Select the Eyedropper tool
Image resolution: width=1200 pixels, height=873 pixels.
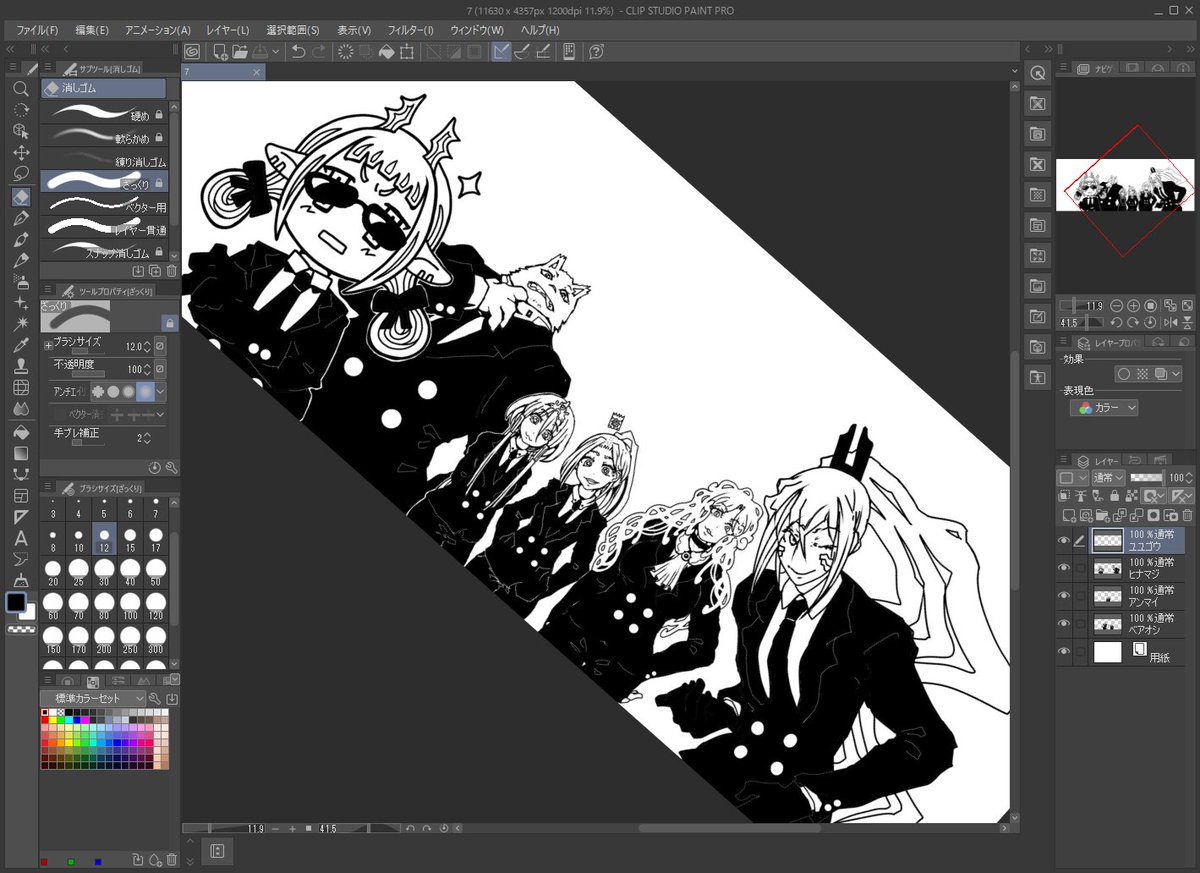pyautogui.click(x=20, y=345)
